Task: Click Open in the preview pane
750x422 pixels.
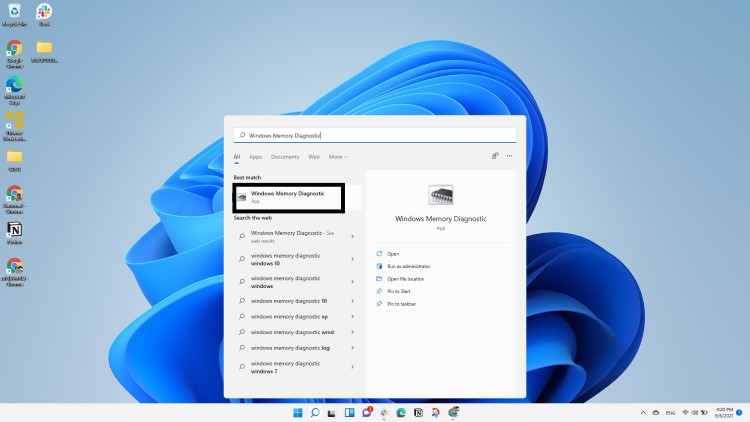Action: (x=393, y=254)
